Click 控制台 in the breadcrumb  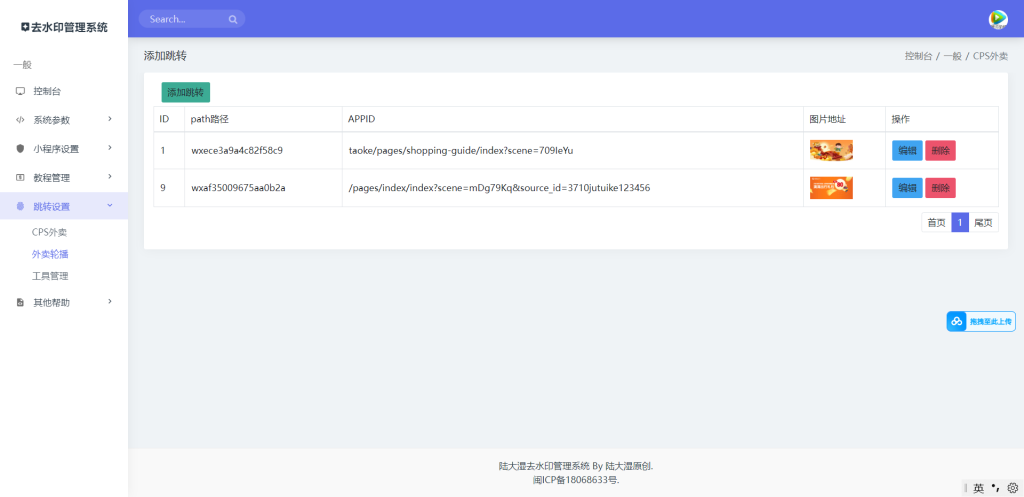pos(918,56)
